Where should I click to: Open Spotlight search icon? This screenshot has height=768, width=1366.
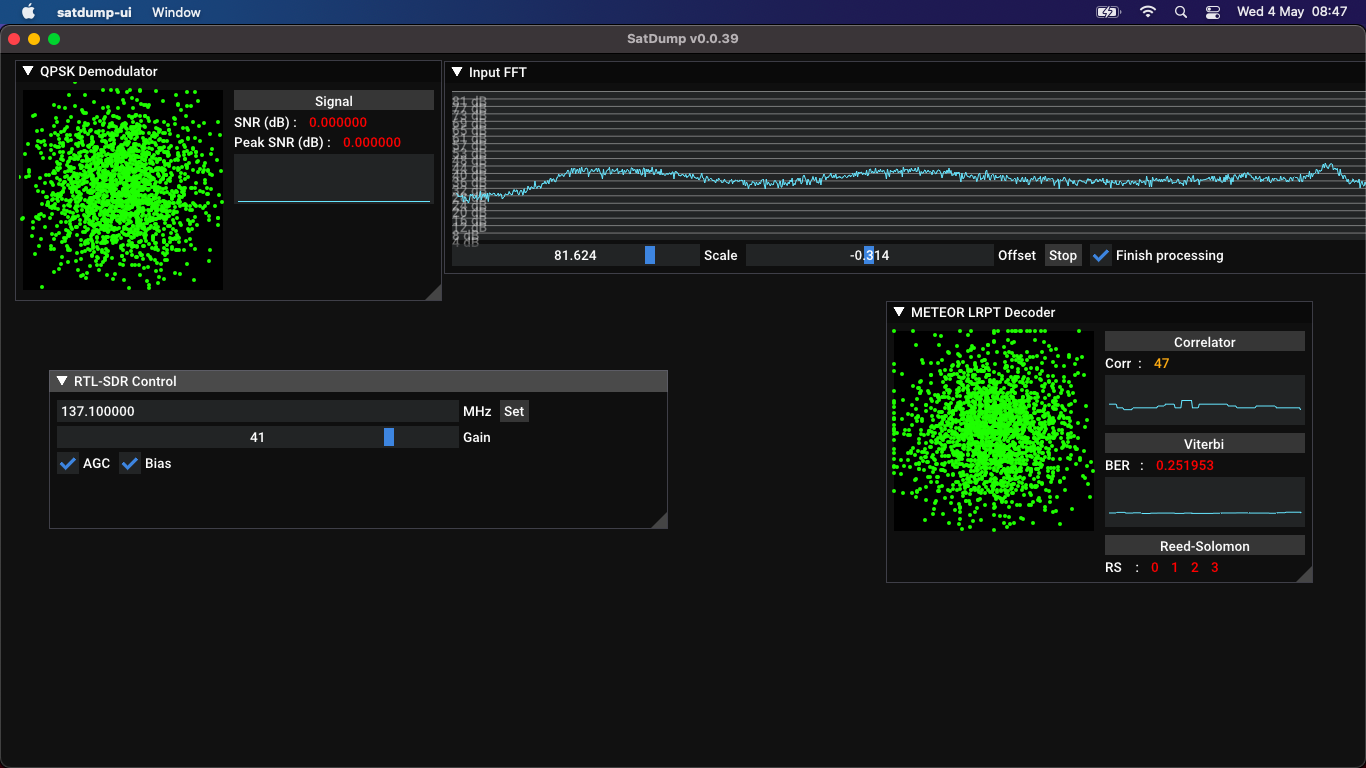(x=1181, y=12)
